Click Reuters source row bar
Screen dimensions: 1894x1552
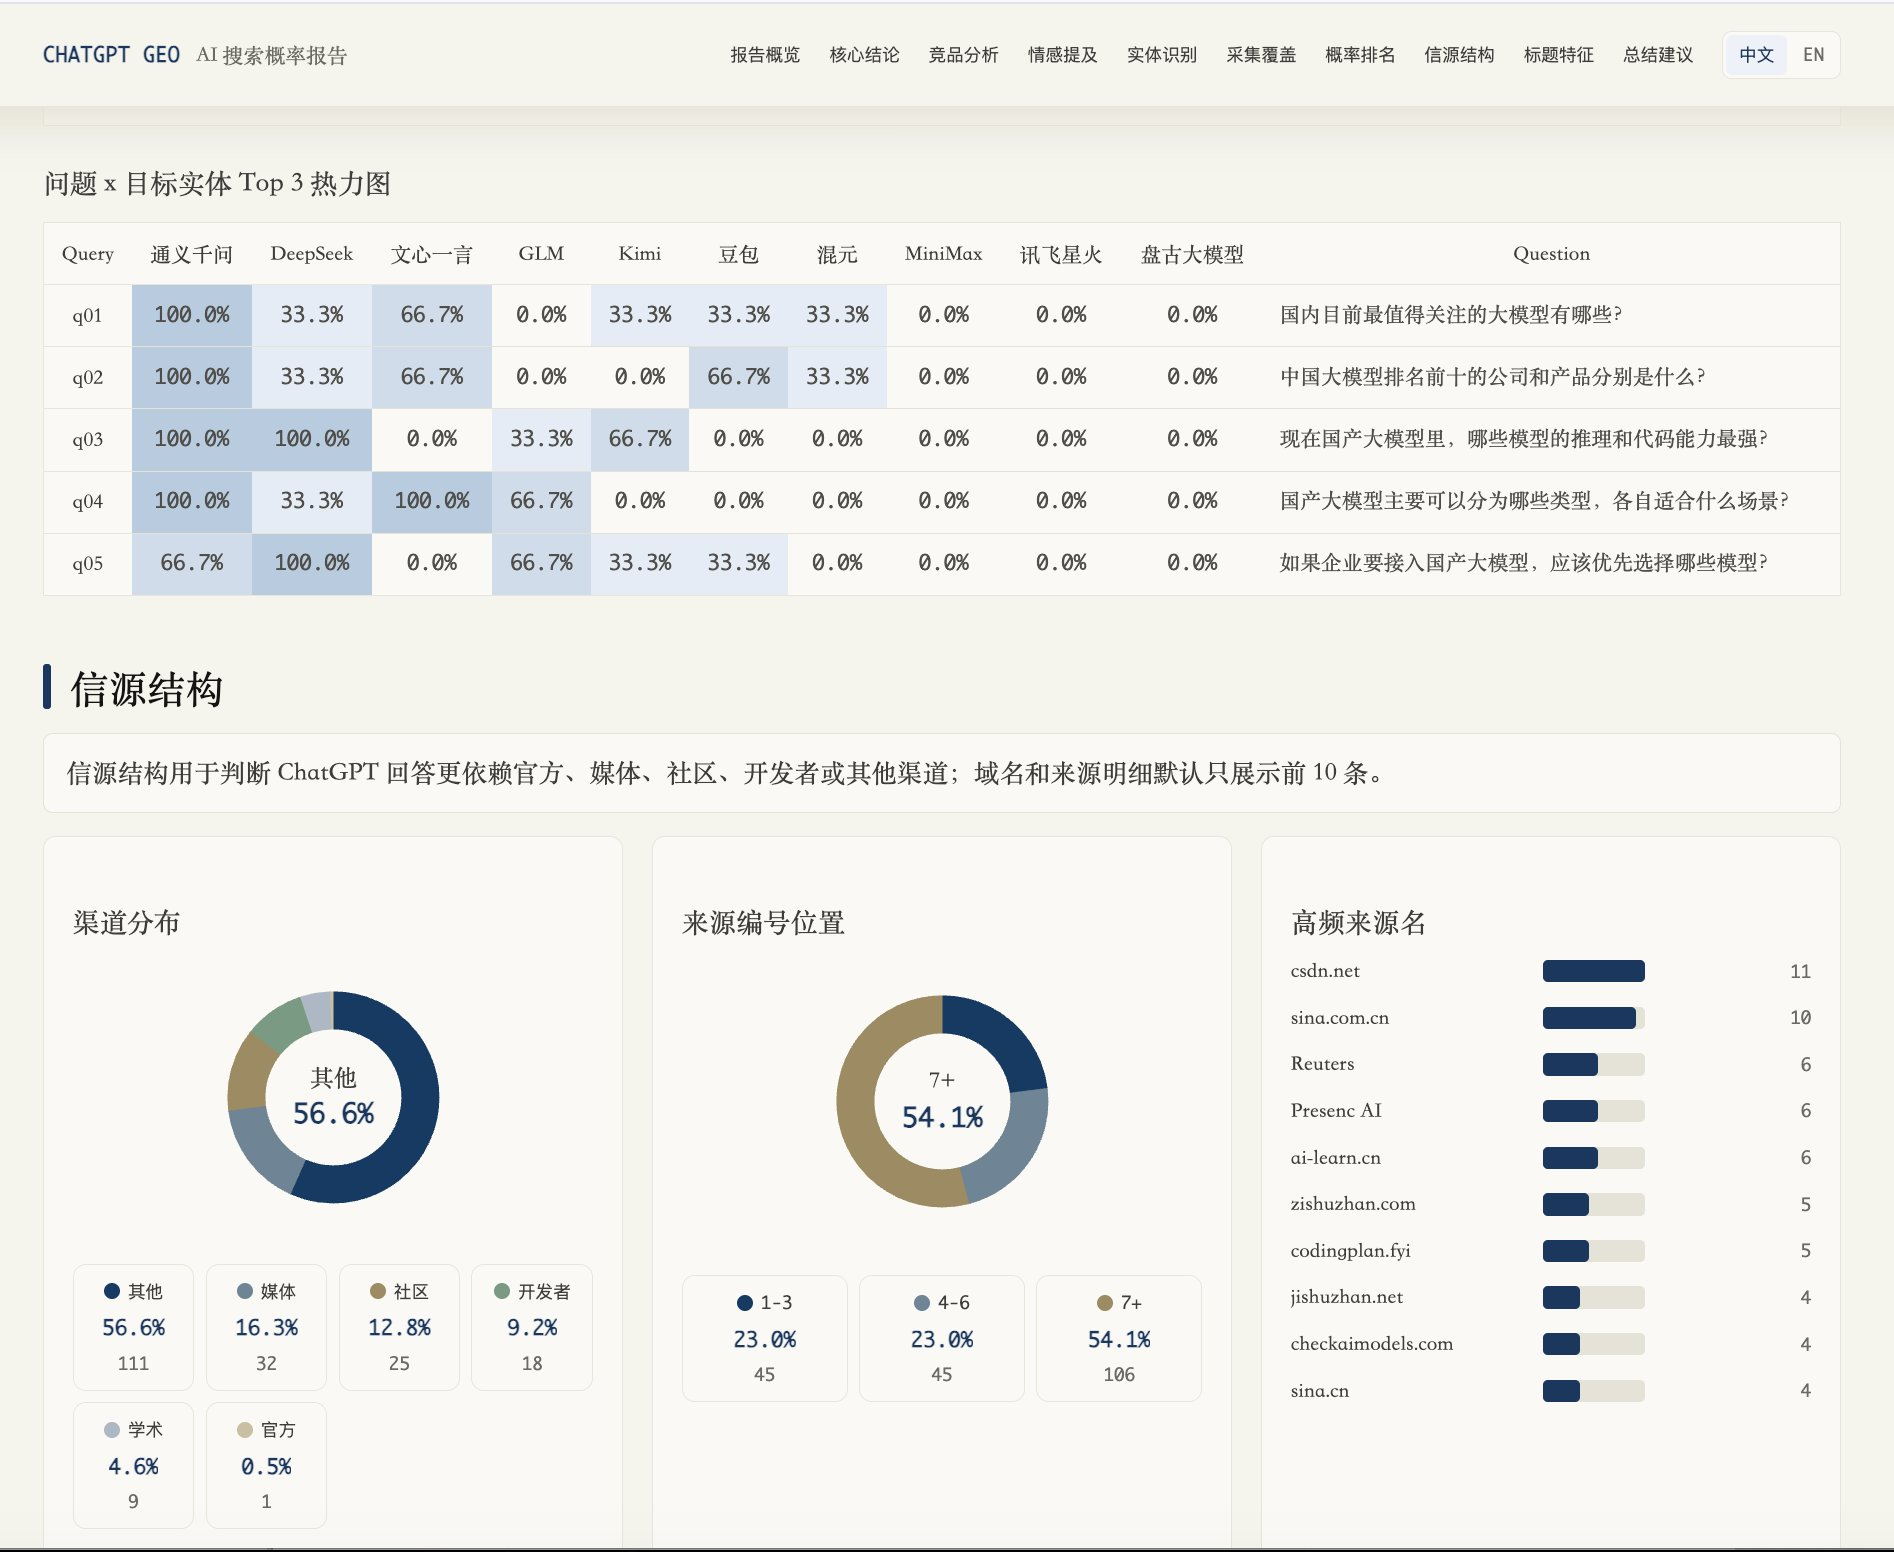coord(1593,1064)
